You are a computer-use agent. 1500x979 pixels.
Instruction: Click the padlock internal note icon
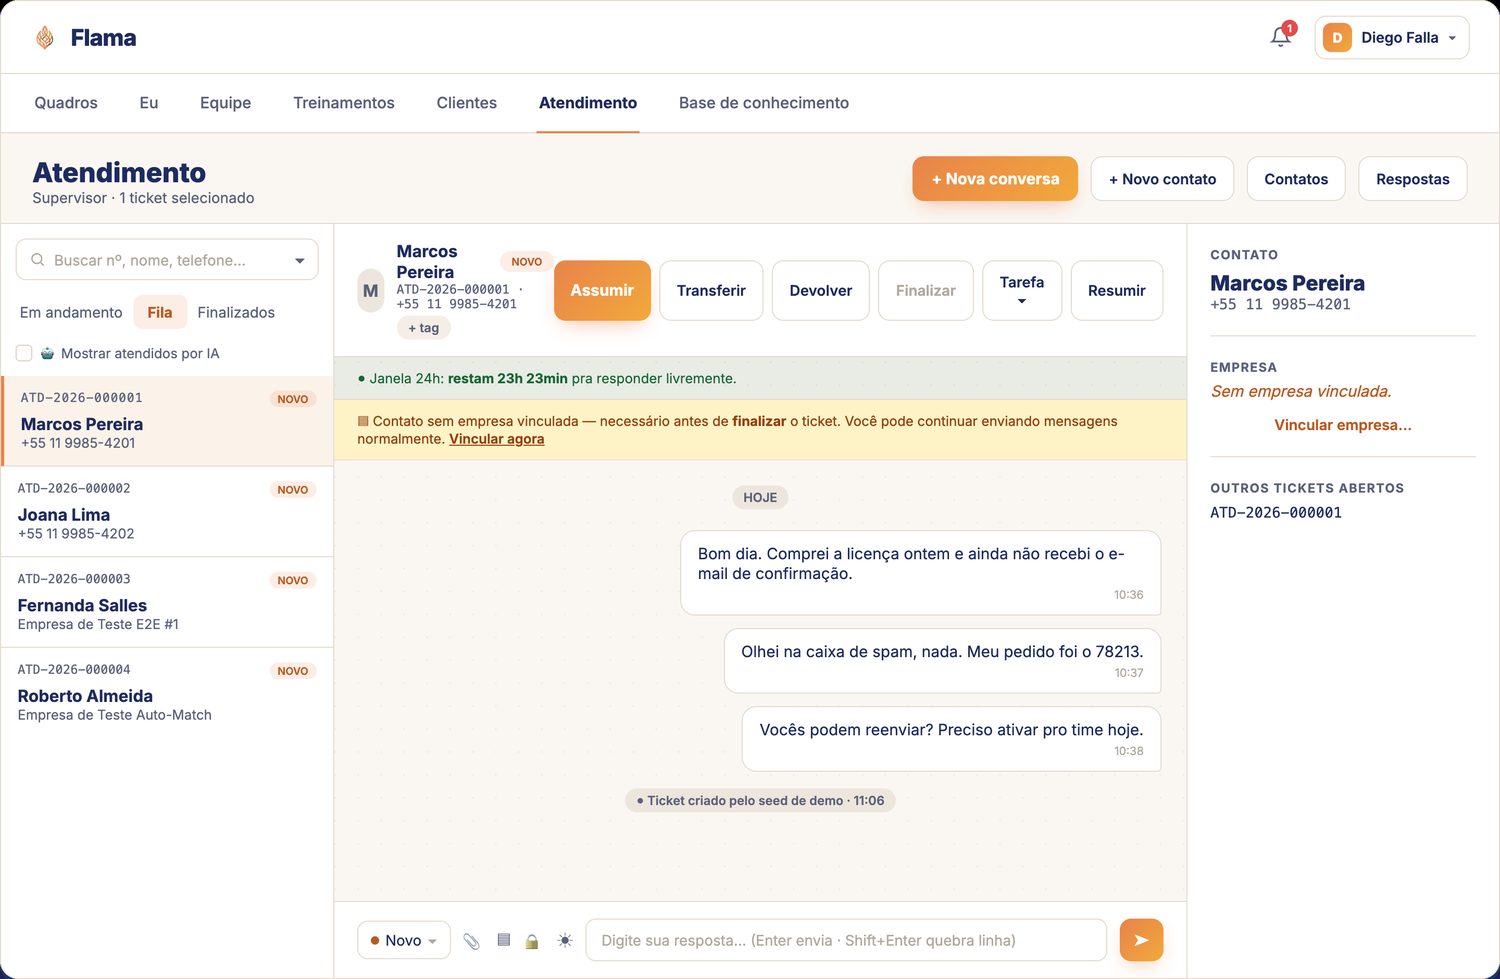point(532,941)
